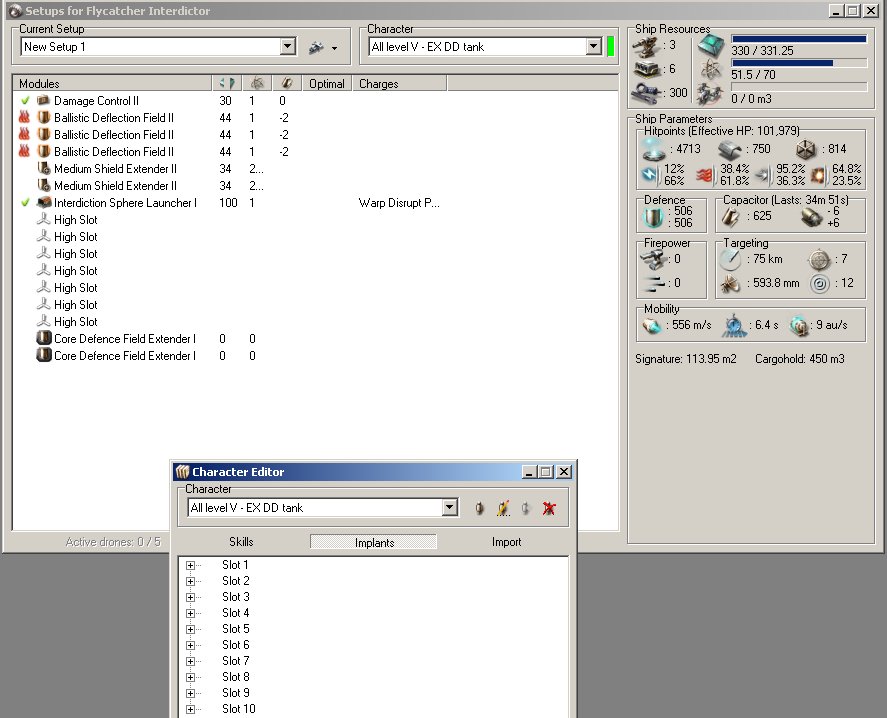
Task: Click the capacitor column header icon
Action: click(x=287, y=84)
